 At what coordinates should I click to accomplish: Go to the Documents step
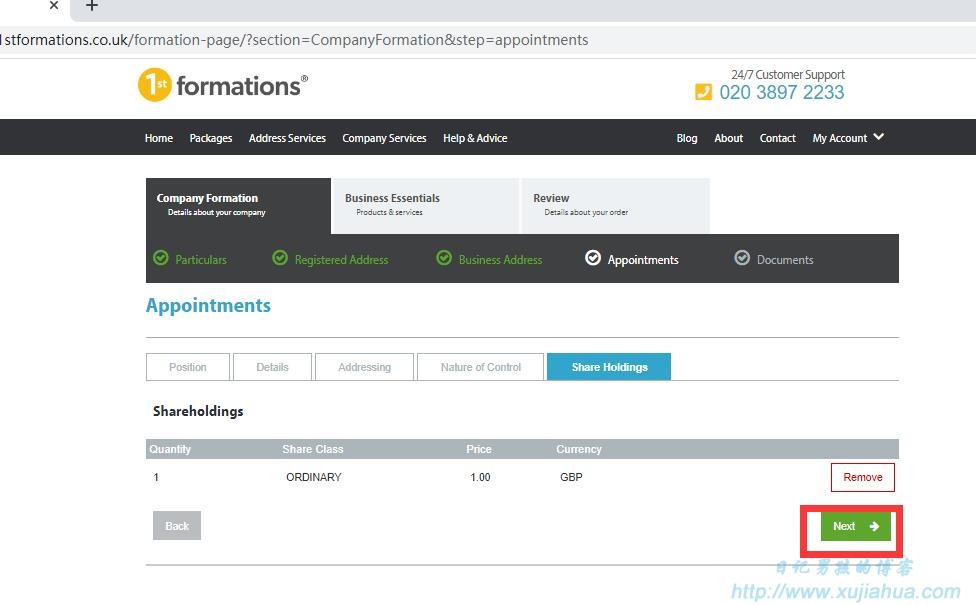click(x=785, y=260)
